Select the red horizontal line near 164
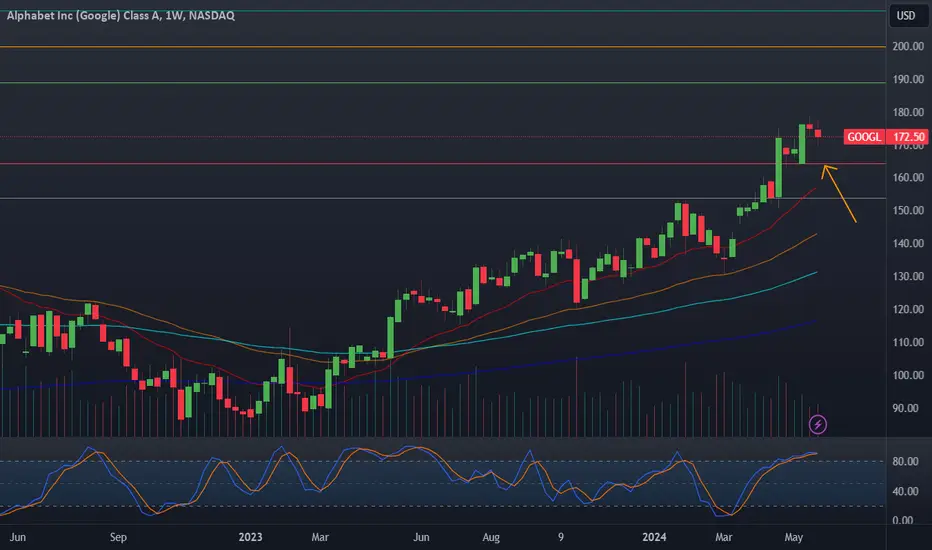 coord(443,164)
